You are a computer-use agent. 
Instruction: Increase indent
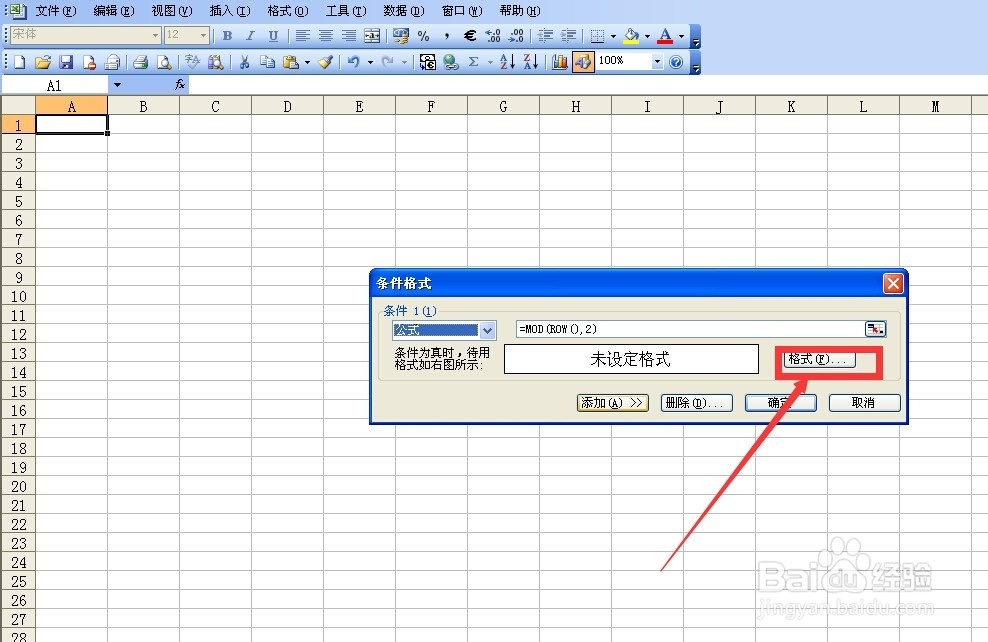[x=568, y=36]
